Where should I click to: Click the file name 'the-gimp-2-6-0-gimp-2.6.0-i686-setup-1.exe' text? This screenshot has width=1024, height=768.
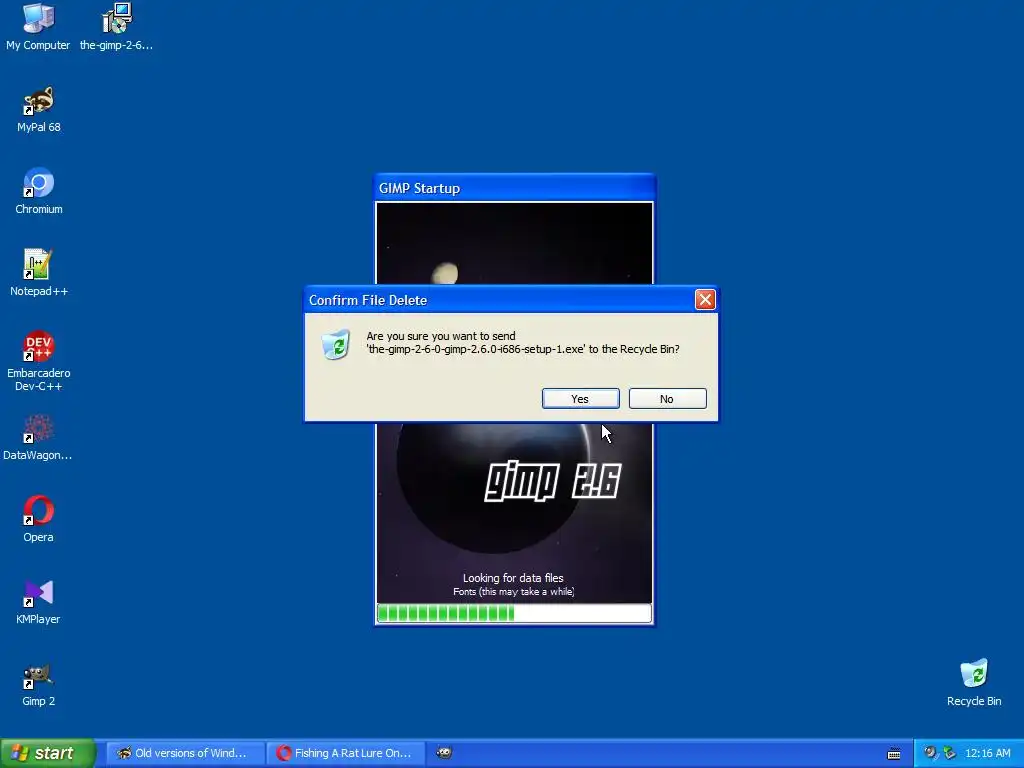tap(476, 349)
